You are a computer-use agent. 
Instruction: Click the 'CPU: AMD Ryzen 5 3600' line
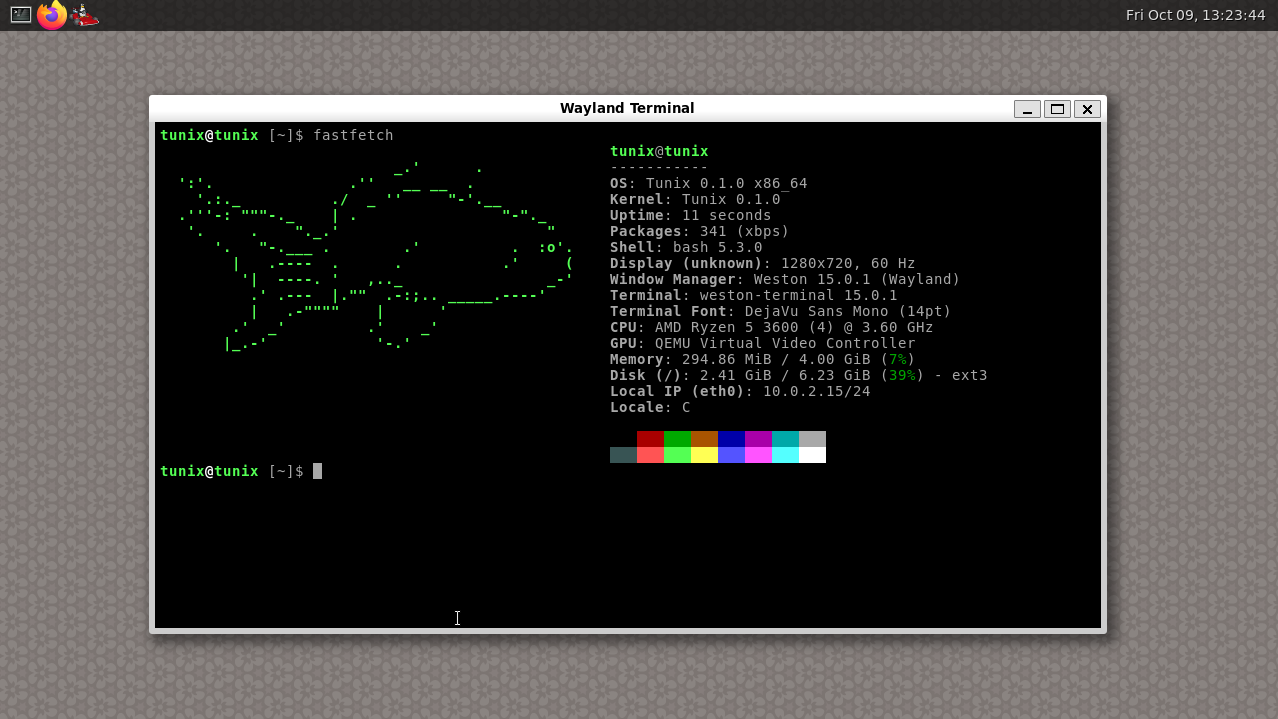[x=772, y=327]
